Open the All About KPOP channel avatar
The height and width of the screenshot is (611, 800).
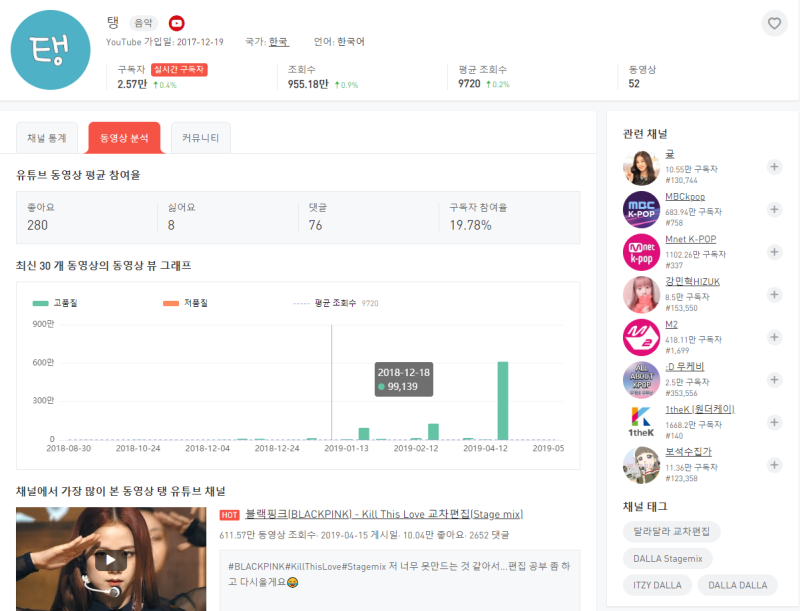tap(641, 380)
